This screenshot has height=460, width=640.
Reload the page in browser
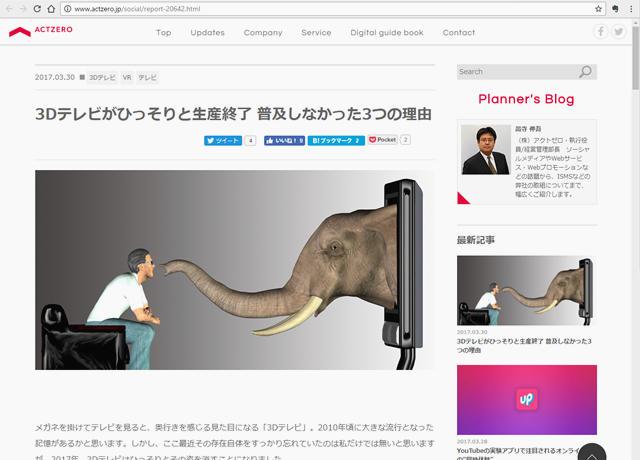coord(49,8)
